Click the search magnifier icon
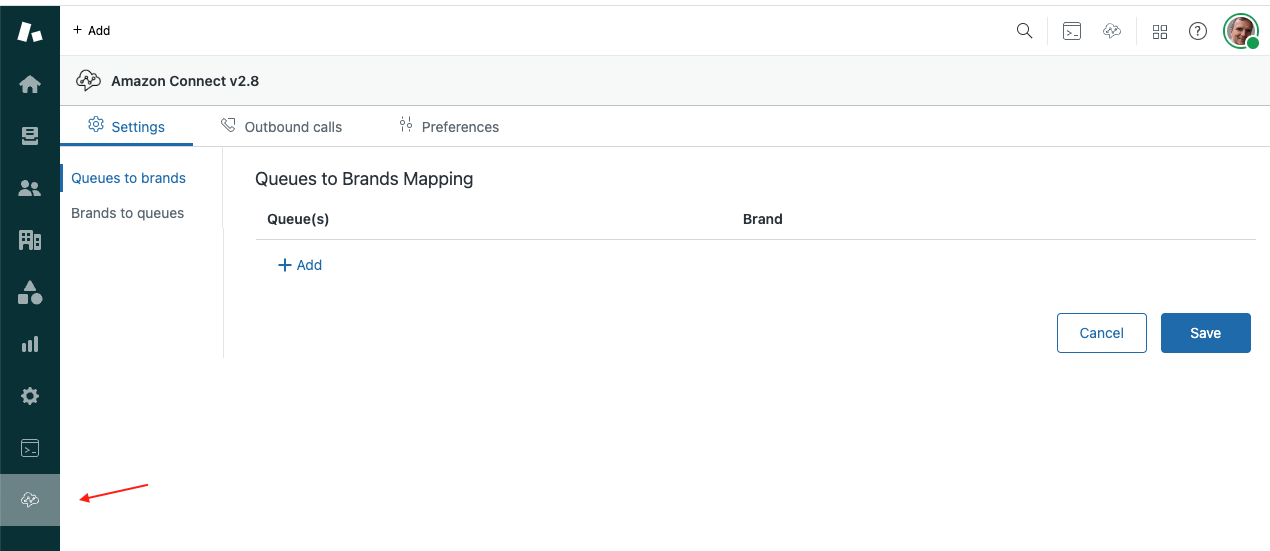1270x551 pixels. [1024, 31]
